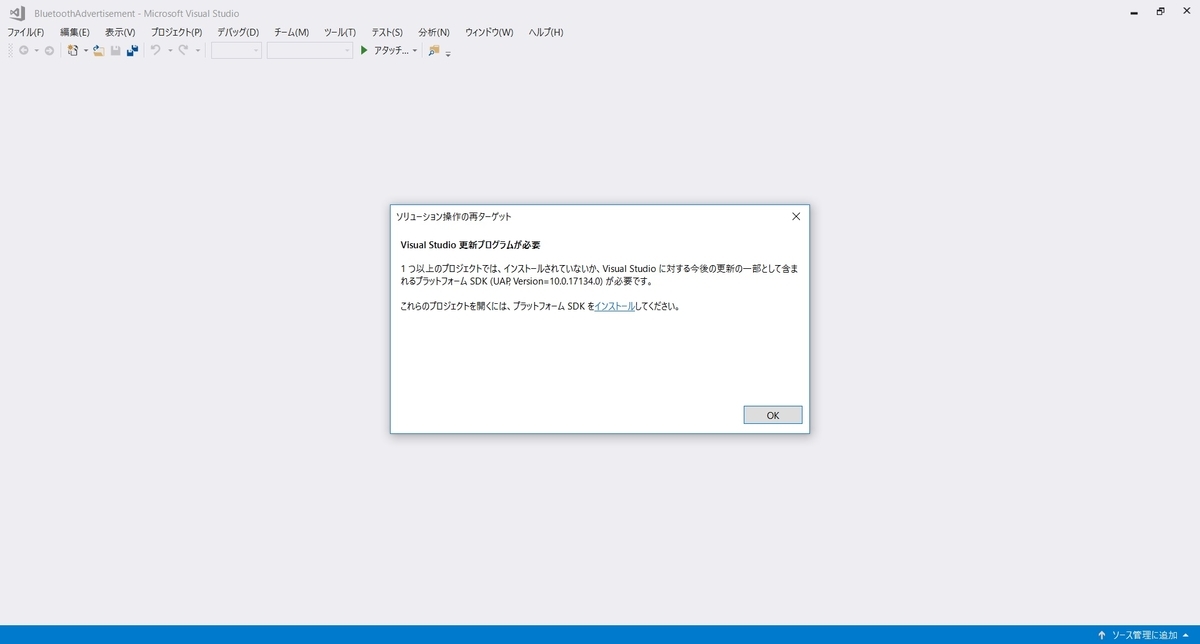Open the 表示(V) menu
This screenshot has height=644, width=1200.
tap(120, 32)
